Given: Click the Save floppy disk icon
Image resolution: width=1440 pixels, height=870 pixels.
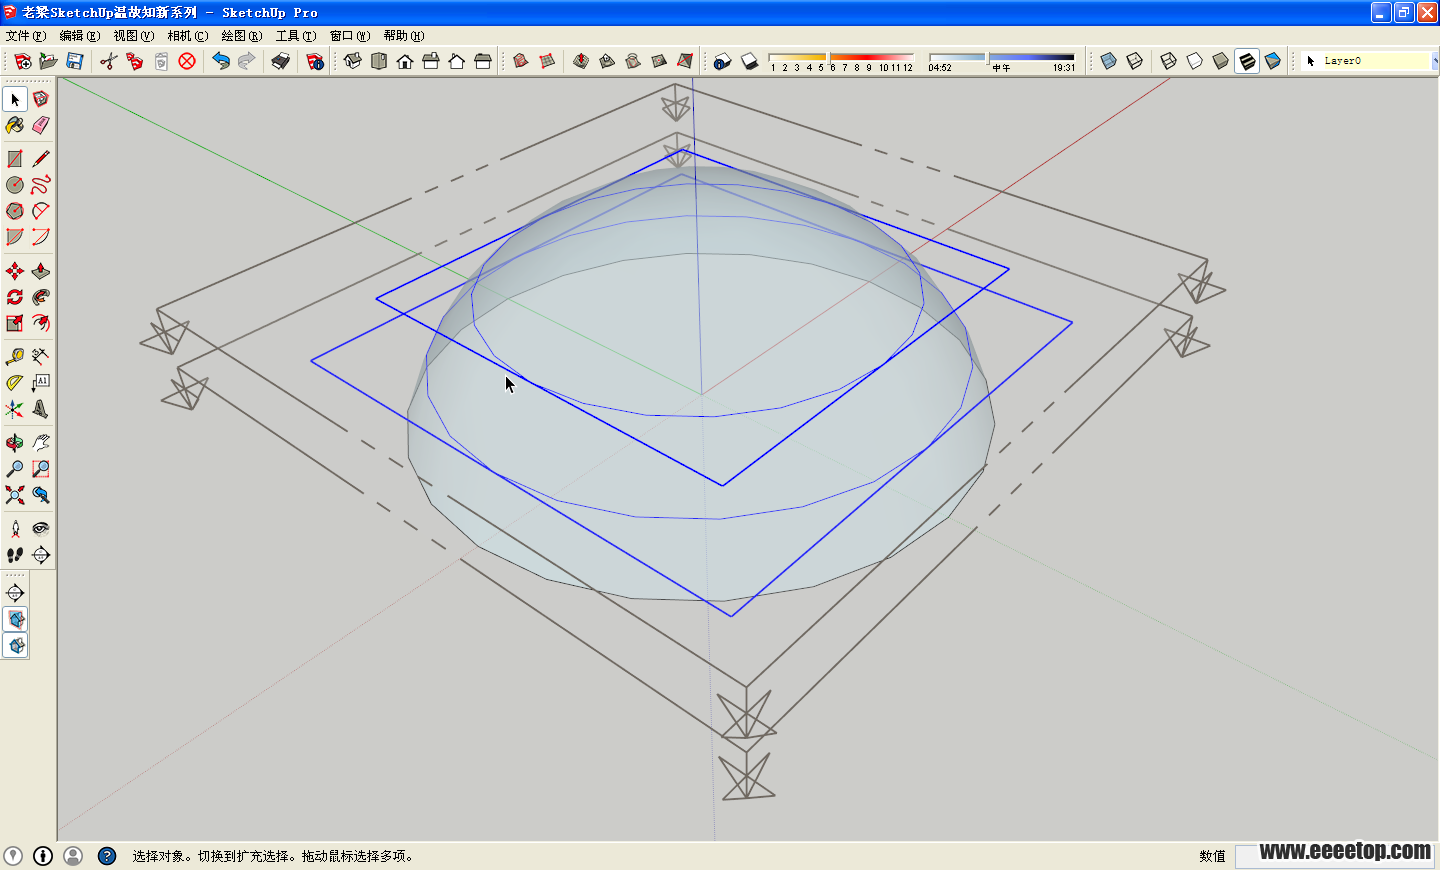Looking at the screenshot, I should point(74,61).
